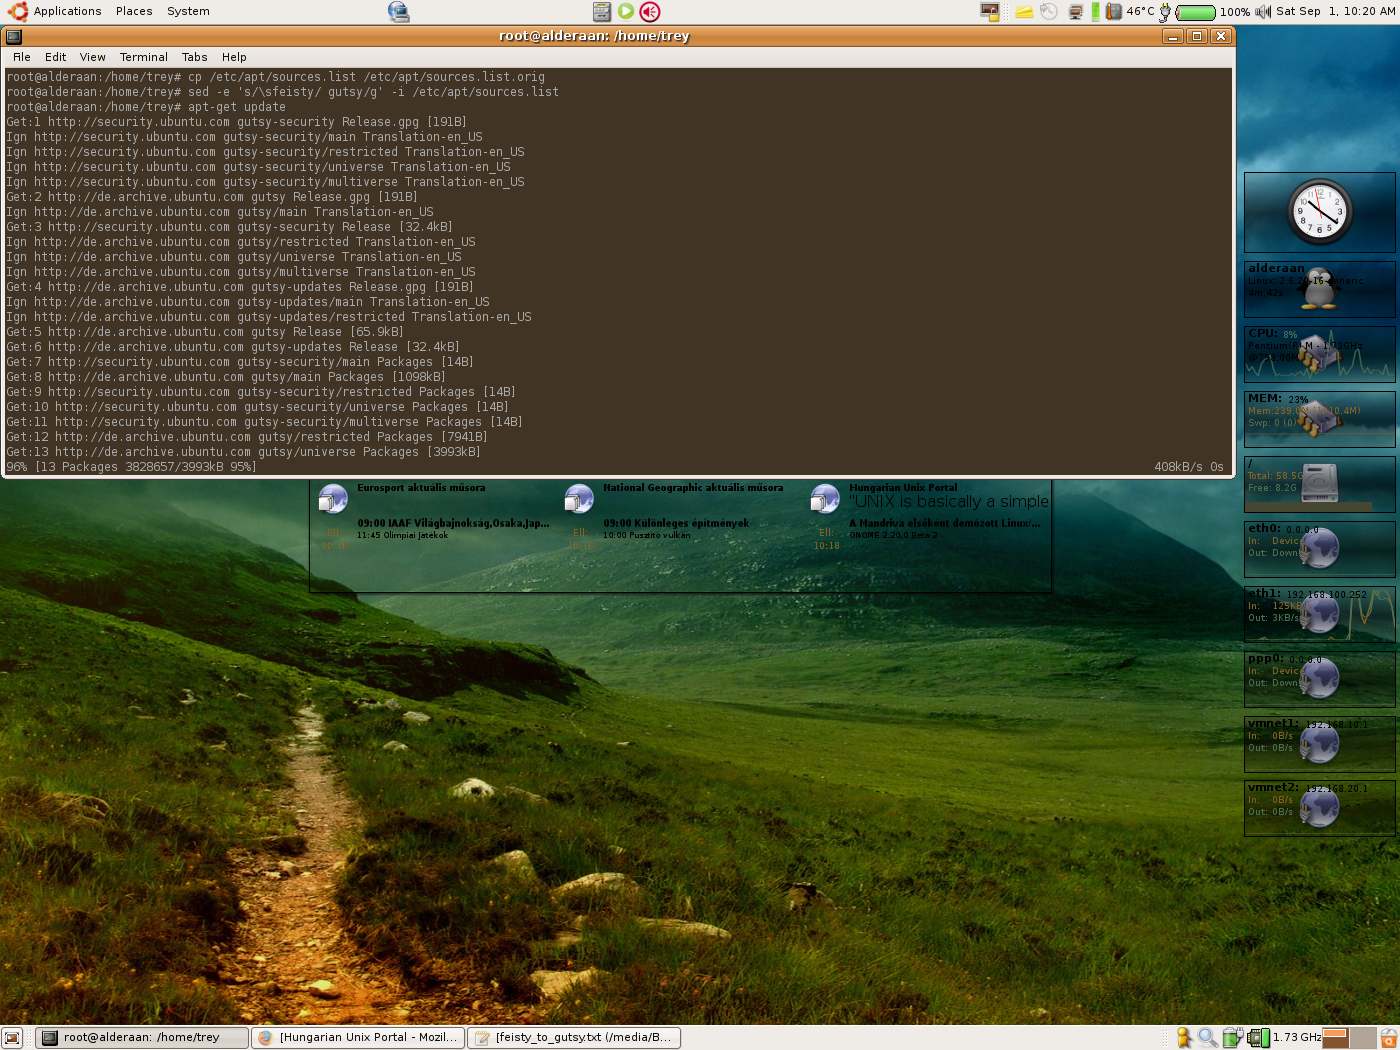
Task: Click the alderaan system info widget
Action: [x=1319, y=289]
